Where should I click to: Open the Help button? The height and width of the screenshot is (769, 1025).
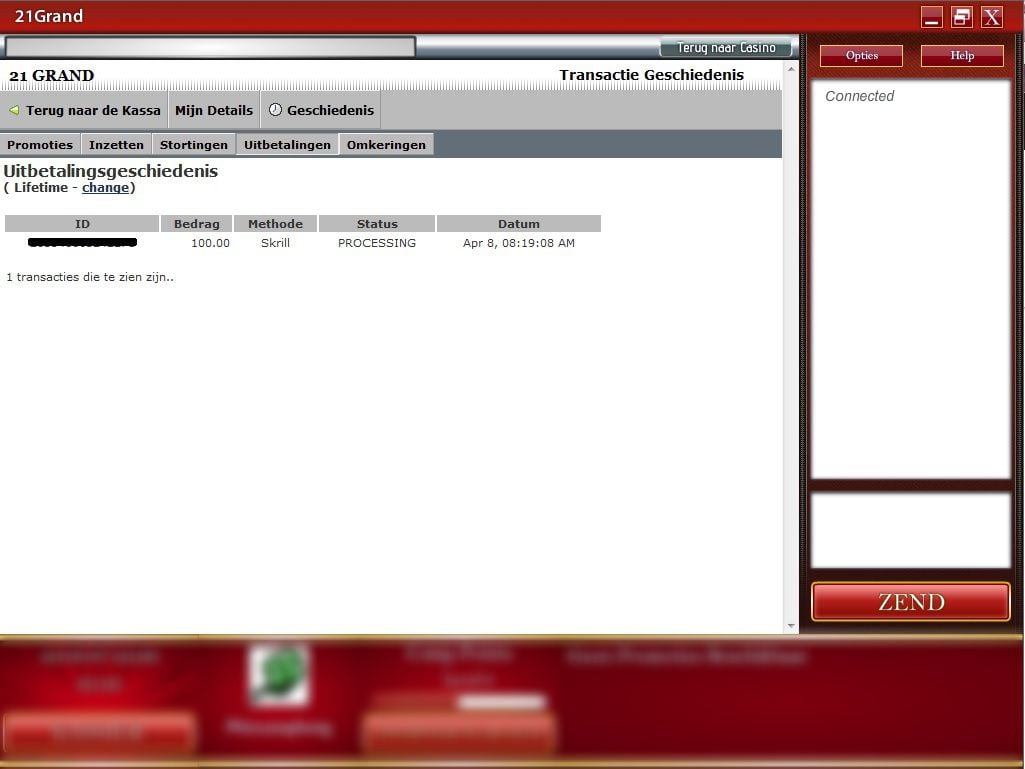click(962, 56)
